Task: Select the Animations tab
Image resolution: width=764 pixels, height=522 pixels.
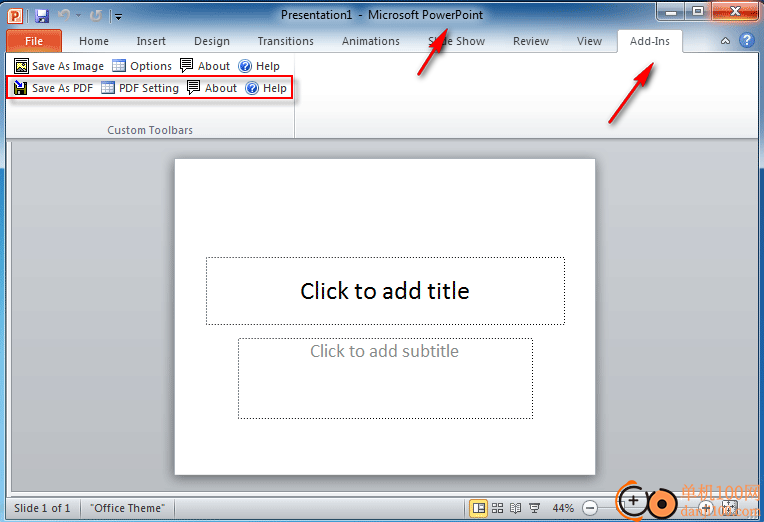Action: point(371,41)
